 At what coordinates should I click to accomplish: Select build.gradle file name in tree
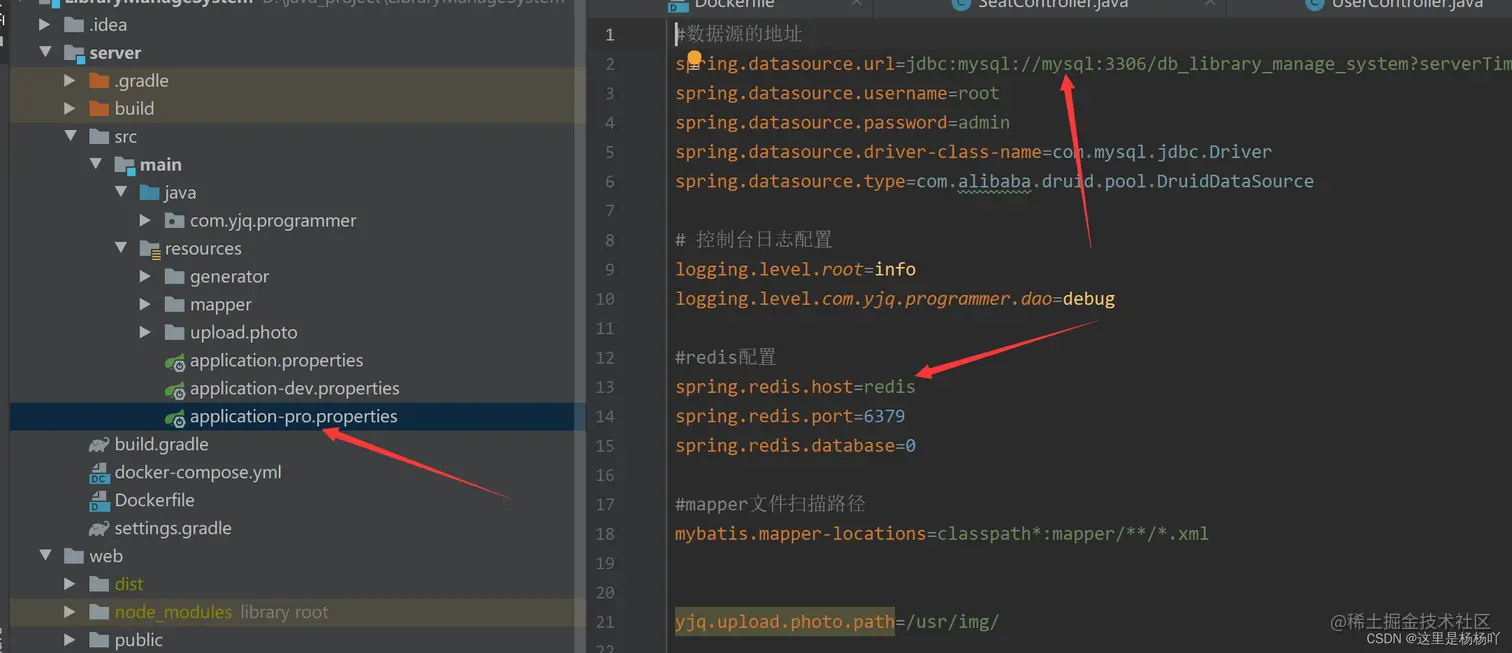pyautogui.click(x=162, y=445)
